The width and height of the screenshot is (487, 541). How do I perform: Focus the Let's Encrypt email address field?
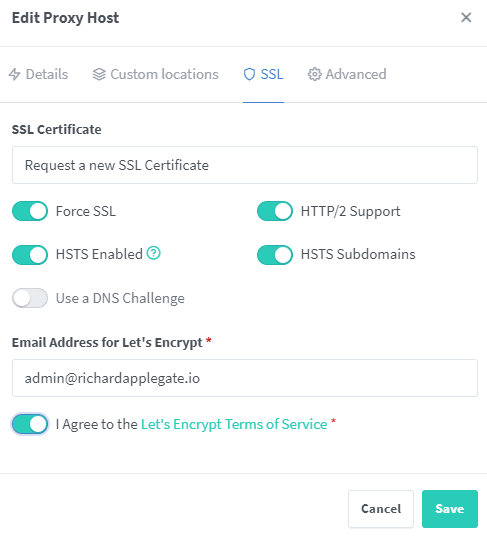tap(245, 378)
